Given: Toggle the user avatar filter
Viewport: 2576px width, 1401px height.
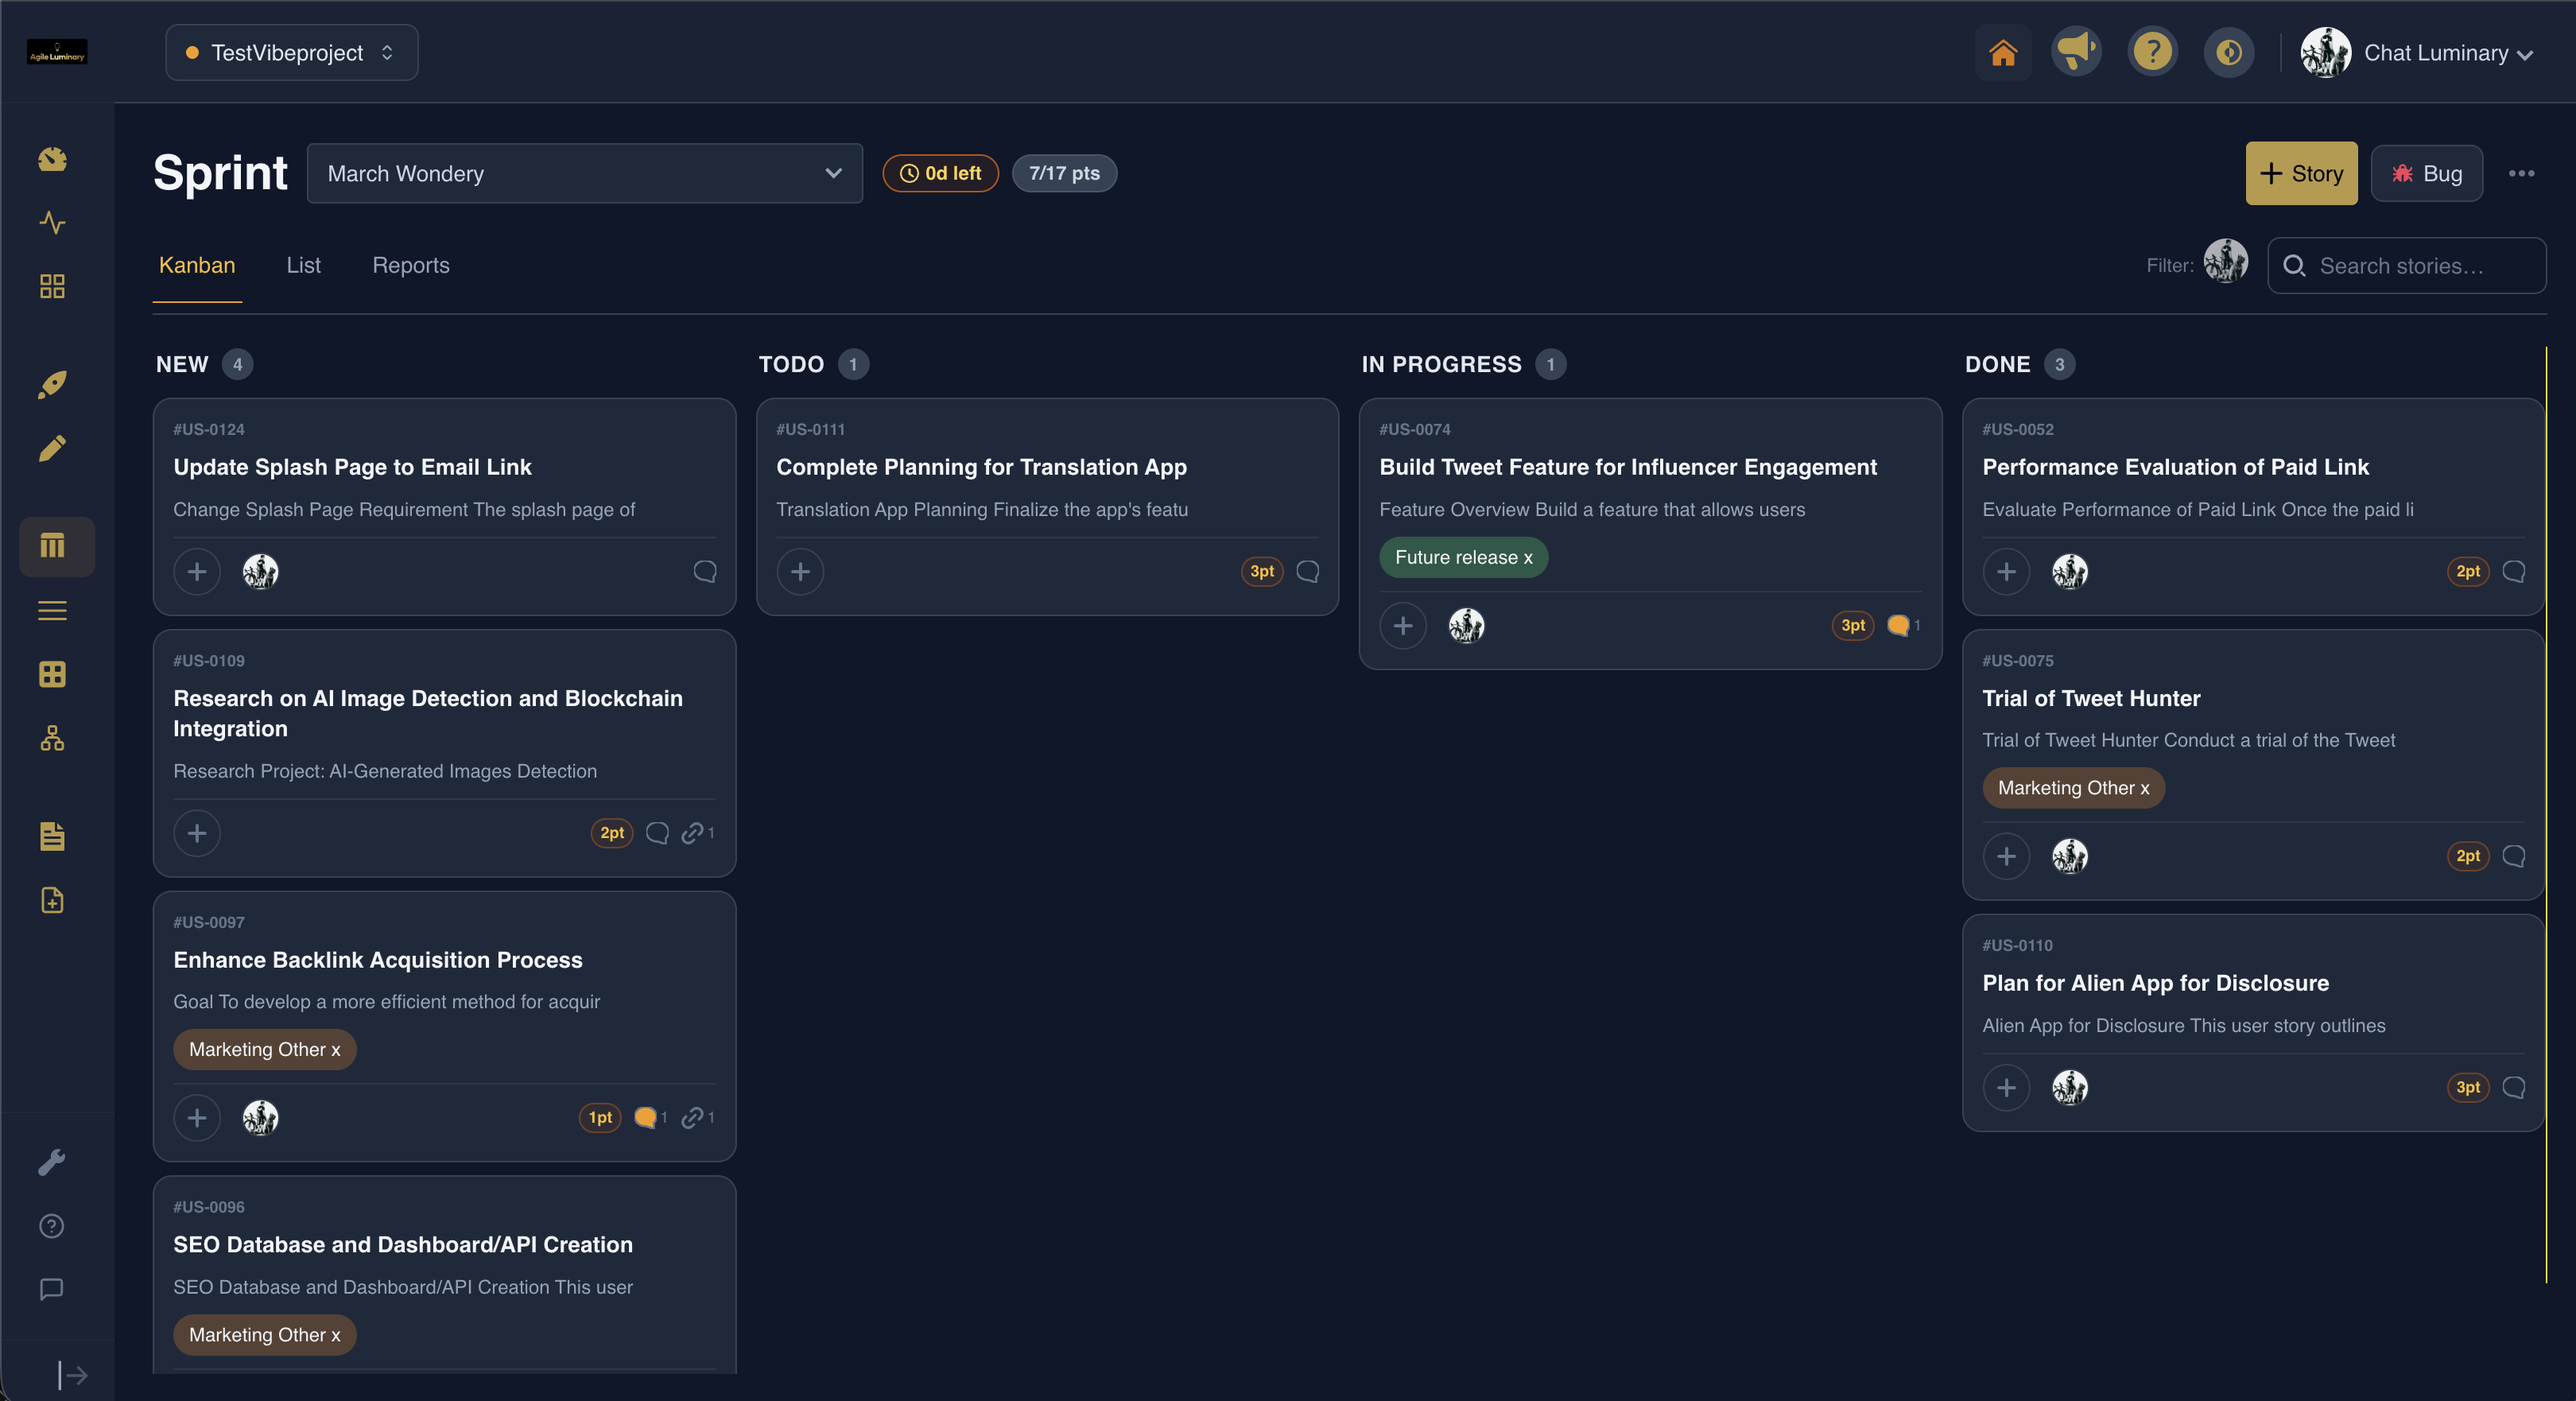Looking at the screenshot, I should click(2226, 262).
